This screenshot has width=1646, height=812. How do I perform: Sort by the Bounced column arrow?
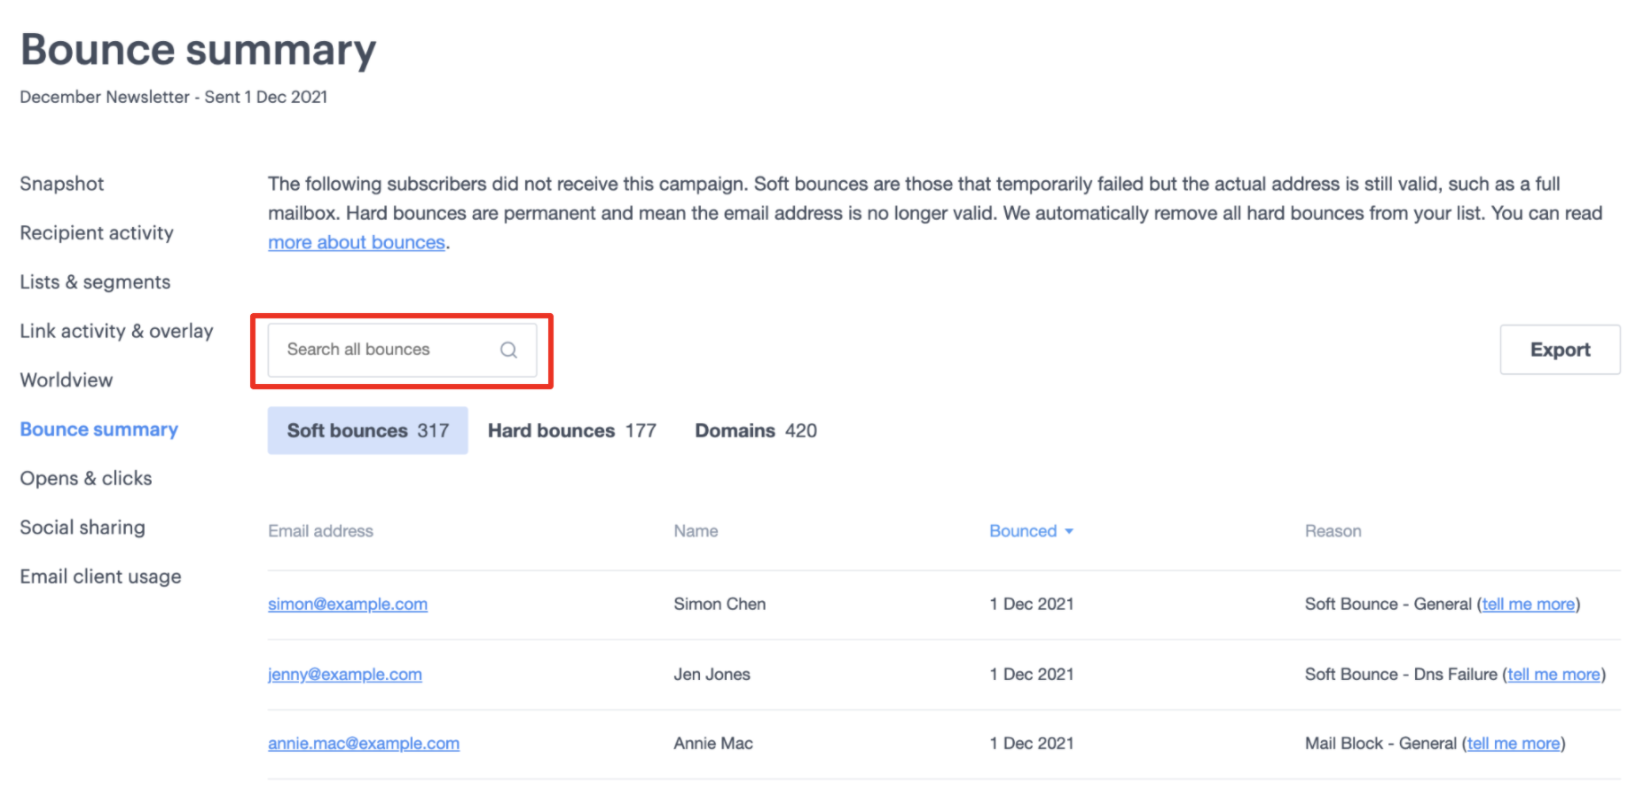(1069, 531)
